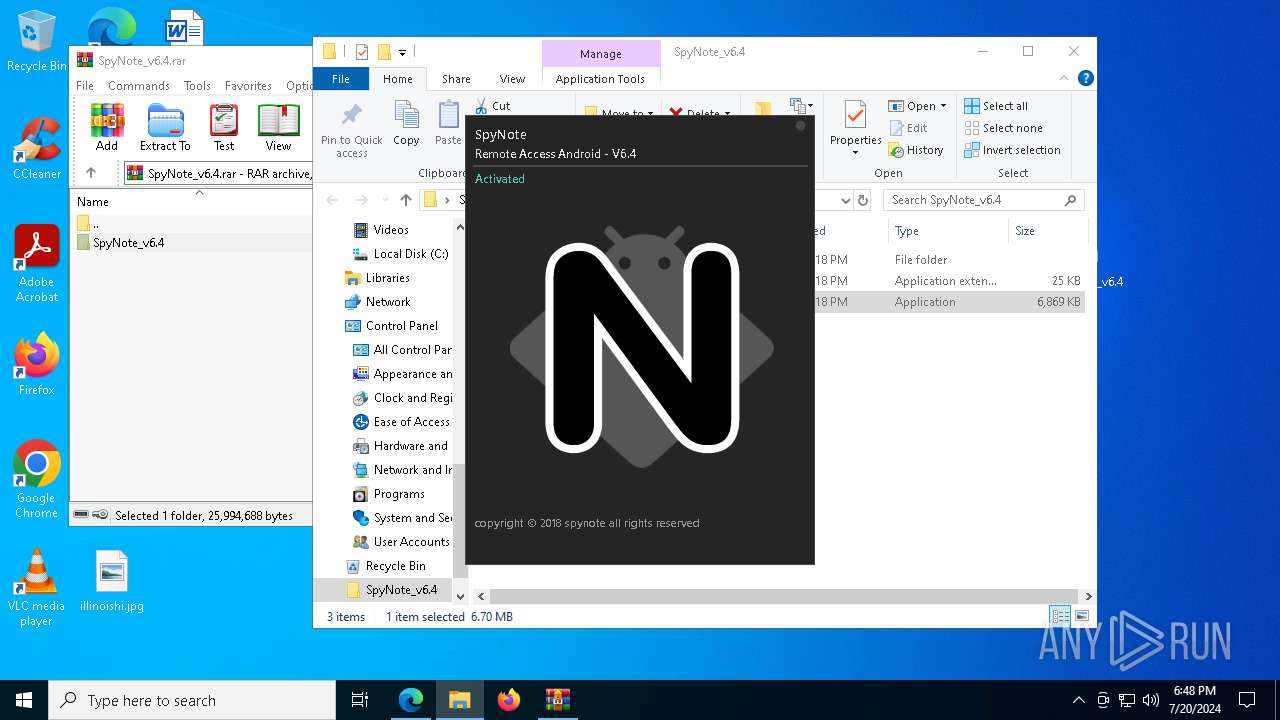Open the File tab in Explorer
This screenshot has height=720, width=1280.
coord(341,79)
